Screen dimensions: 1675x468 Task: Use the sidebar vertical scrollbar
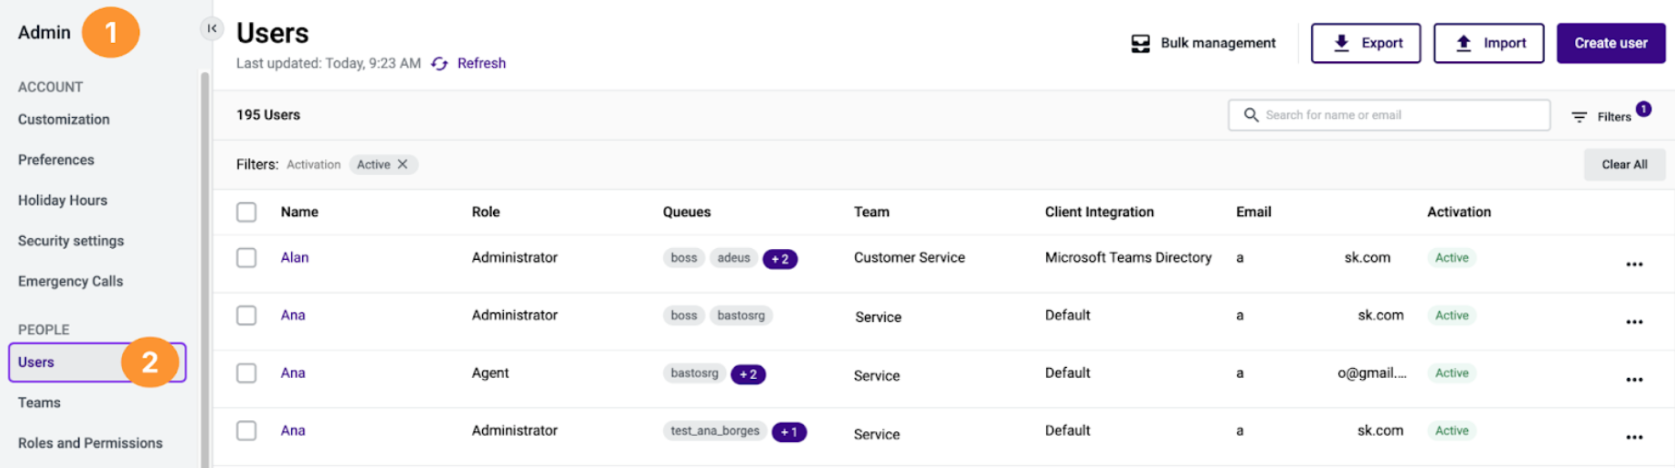(205, 270)
